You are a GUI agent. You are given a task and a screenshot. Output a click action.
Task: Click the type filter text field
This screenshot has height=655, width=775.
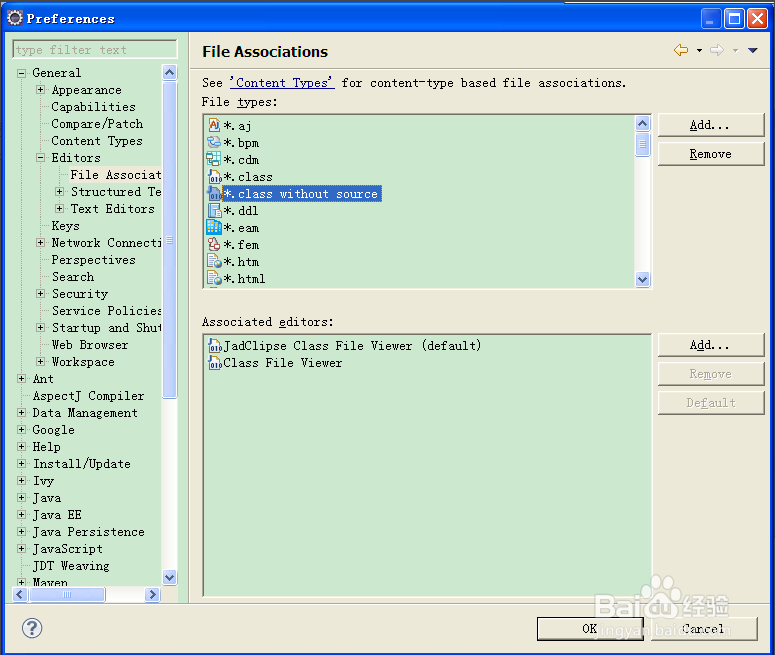(x=94, y=49)
